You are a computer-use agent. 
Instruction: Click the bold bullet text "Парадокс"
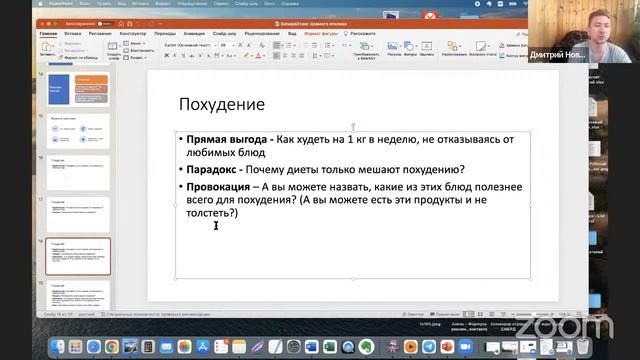click(x=211, y=169)
